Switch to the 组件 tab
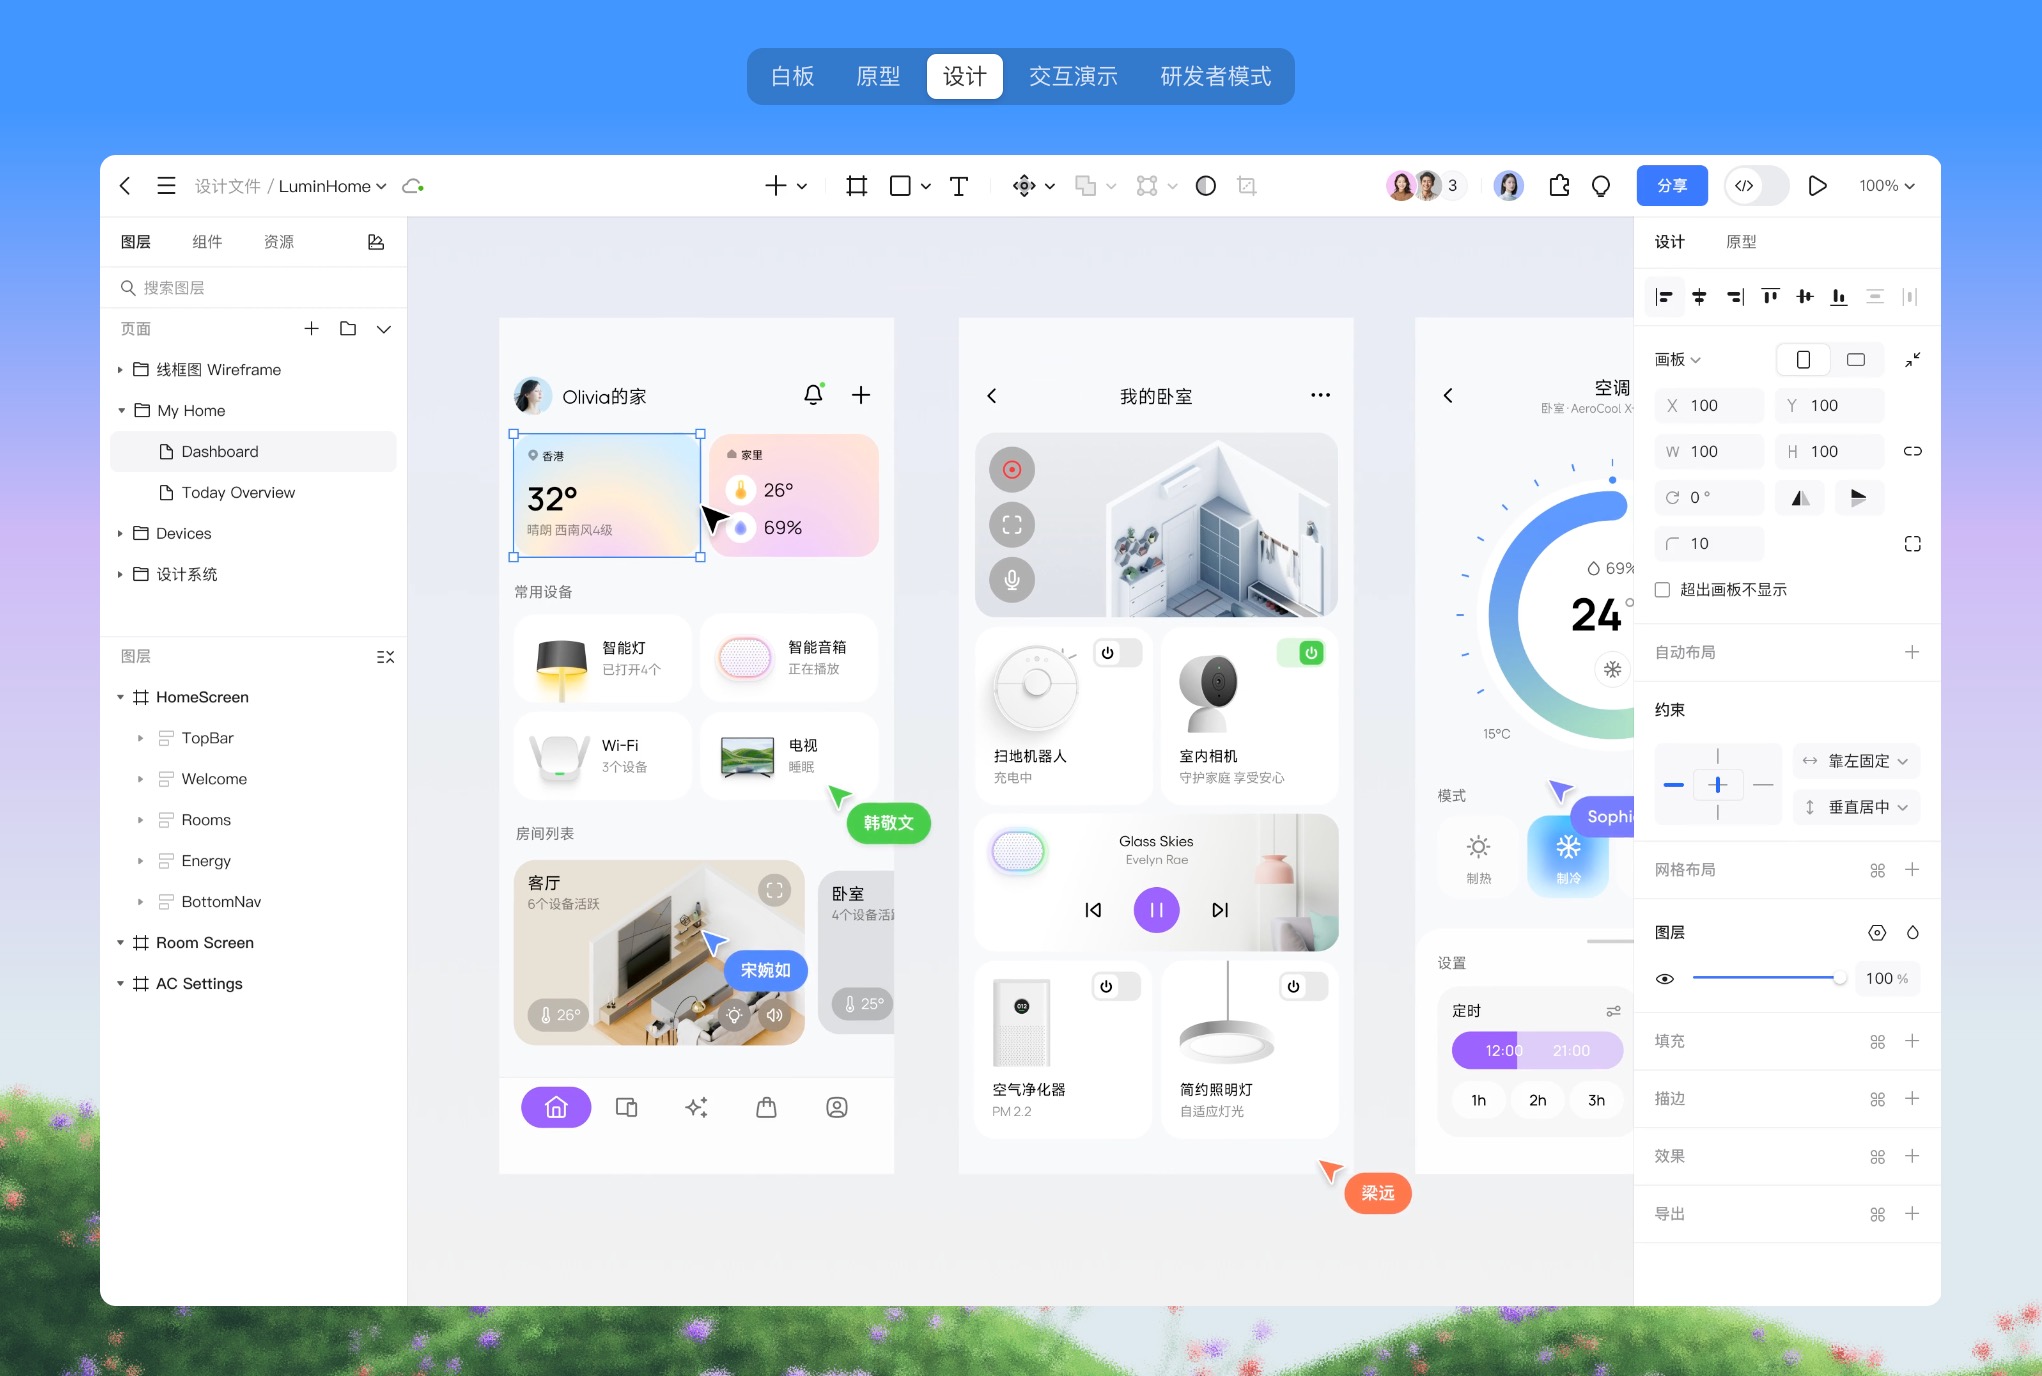 tap(207, 242)
